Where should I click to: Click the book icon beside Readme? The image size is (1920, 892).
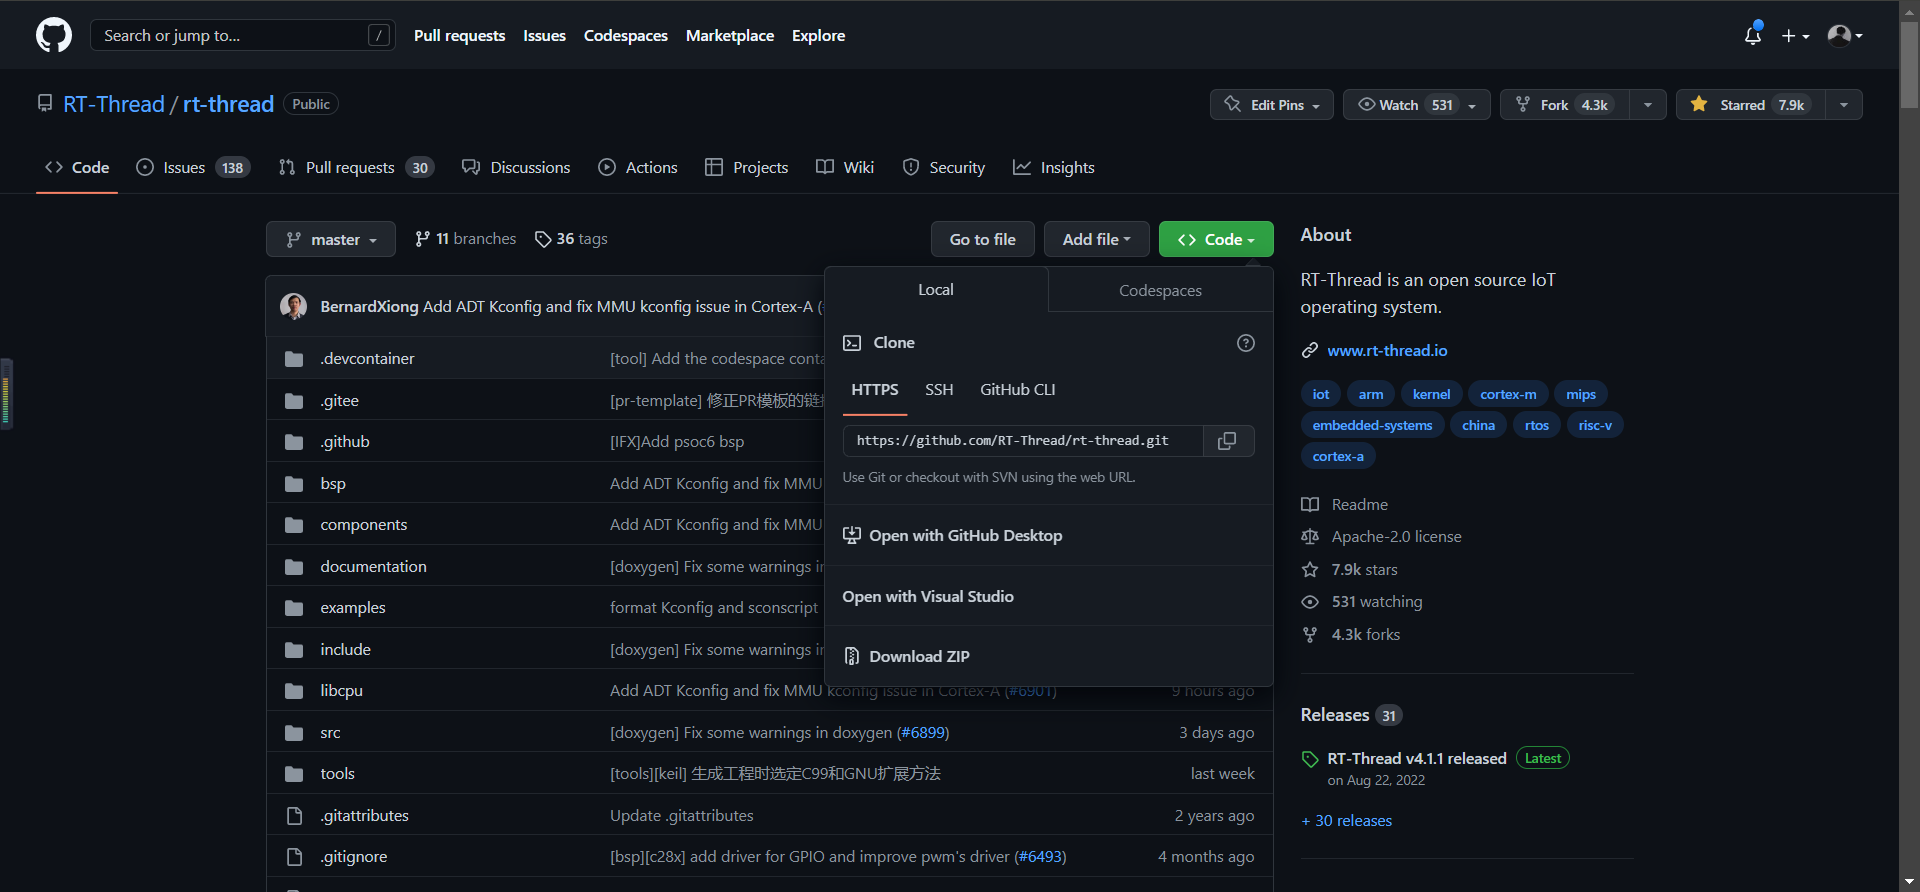1310,505
